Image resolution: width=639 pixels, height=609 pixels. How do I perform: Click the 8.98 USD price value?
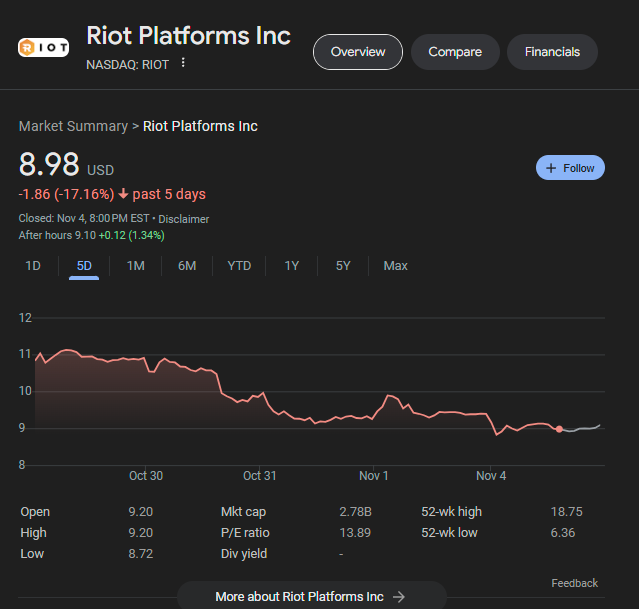(x=66, y=165)
